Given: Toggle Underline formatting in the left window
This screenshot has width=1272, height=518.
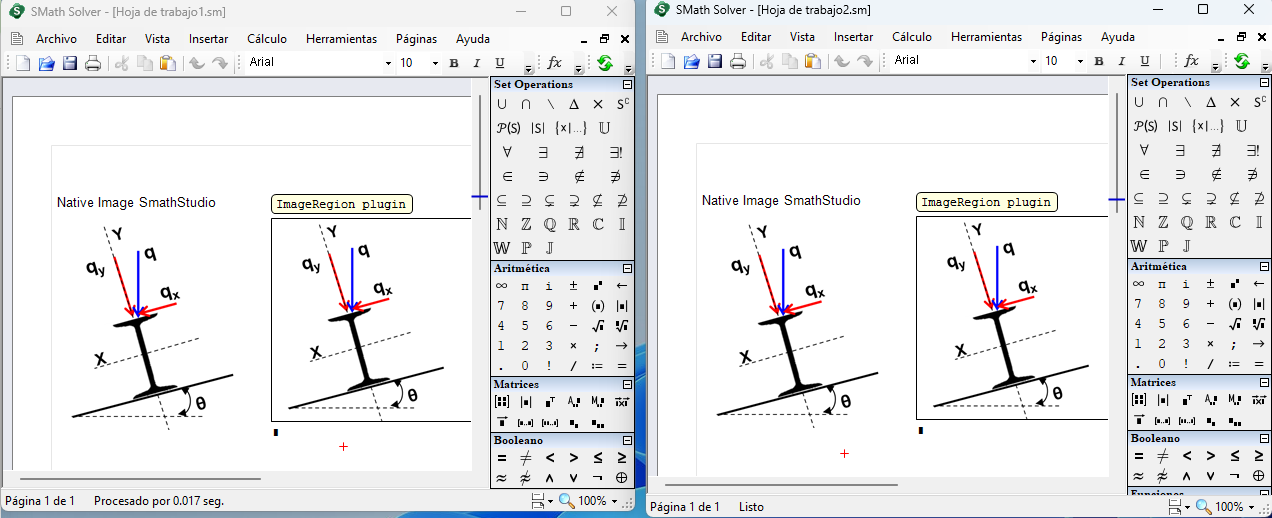Looking at the screenshot, I should click(x=500, y=63).
